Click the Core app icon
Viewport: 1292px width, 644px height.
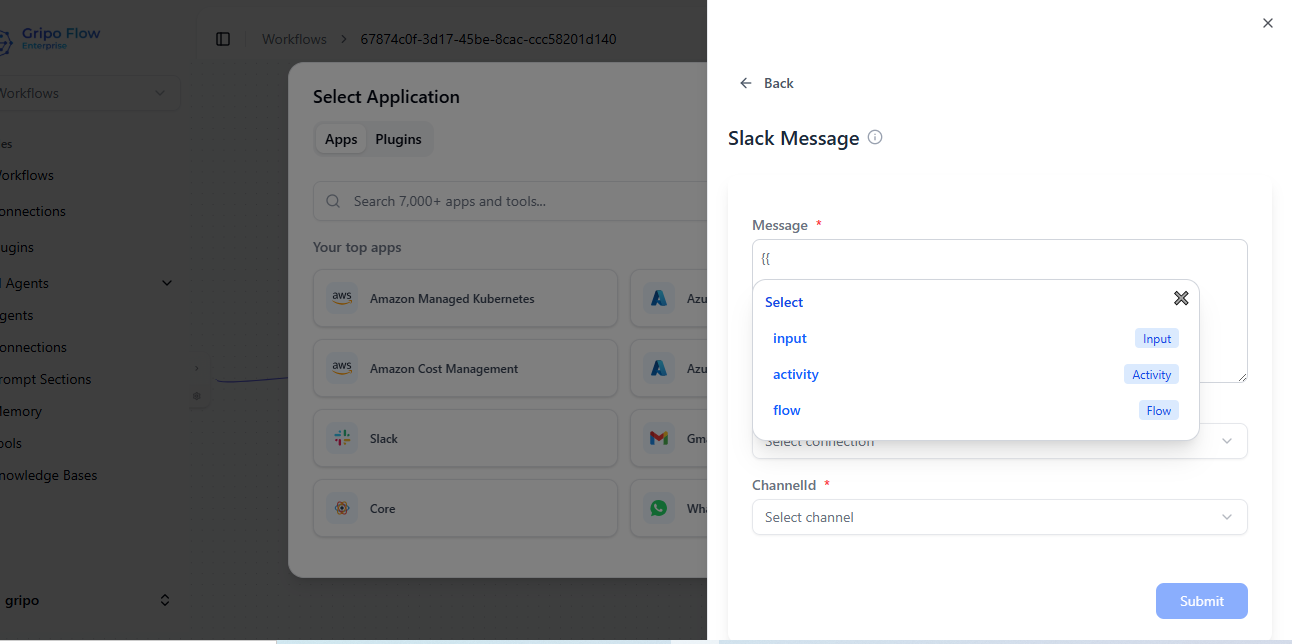[x=342, y=508]
